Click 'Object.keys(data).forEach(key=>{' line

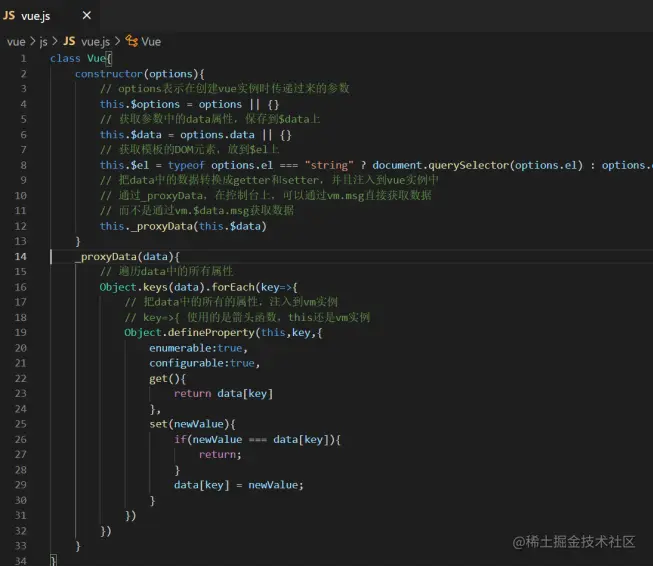(x=199, y=287)
